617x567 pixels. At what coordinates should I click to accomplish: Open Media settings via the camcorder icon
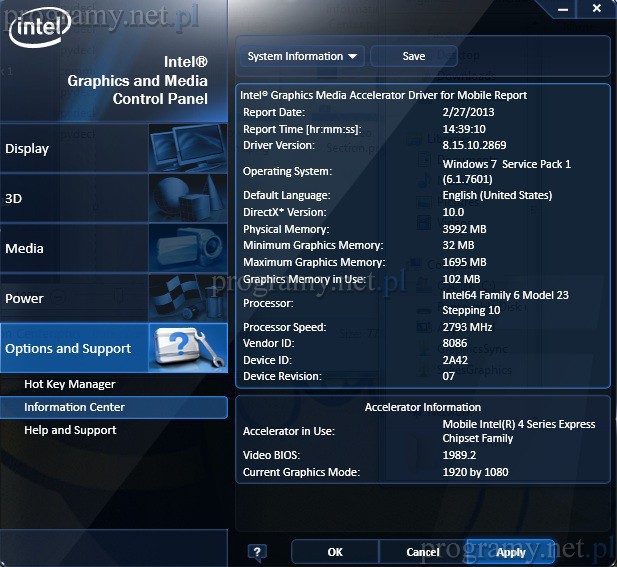[186, 248]
